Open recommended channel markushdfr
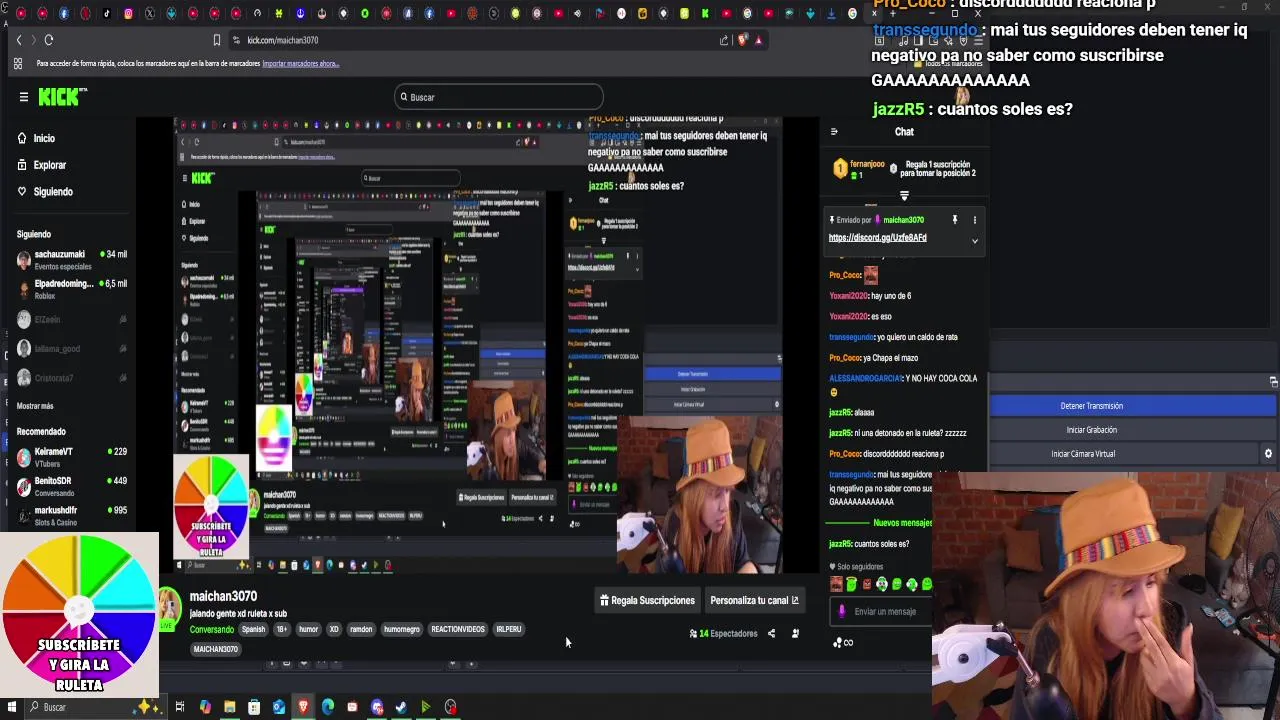Viewport: 1280px width, 720px height. [x=72, y=515]
